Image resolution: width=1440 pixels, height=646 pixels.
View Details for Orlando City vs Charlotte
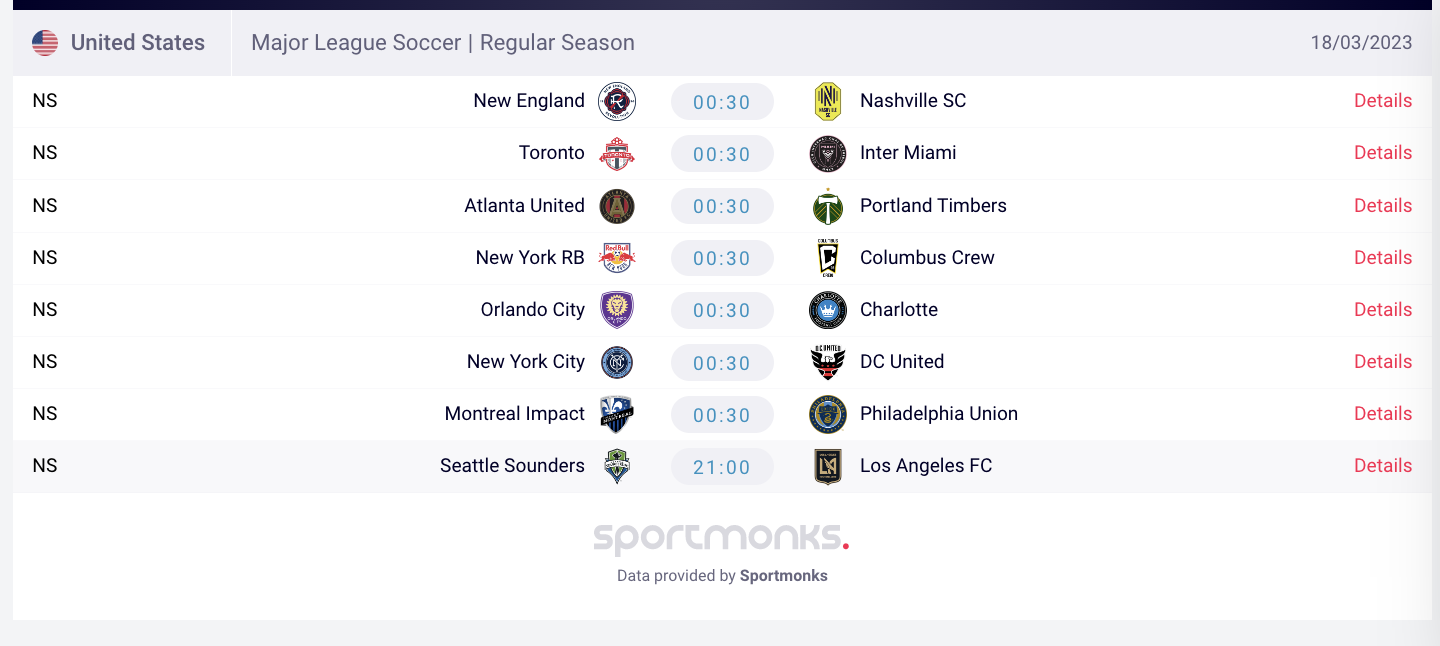pyautogui.click(x=1383, y=310)
